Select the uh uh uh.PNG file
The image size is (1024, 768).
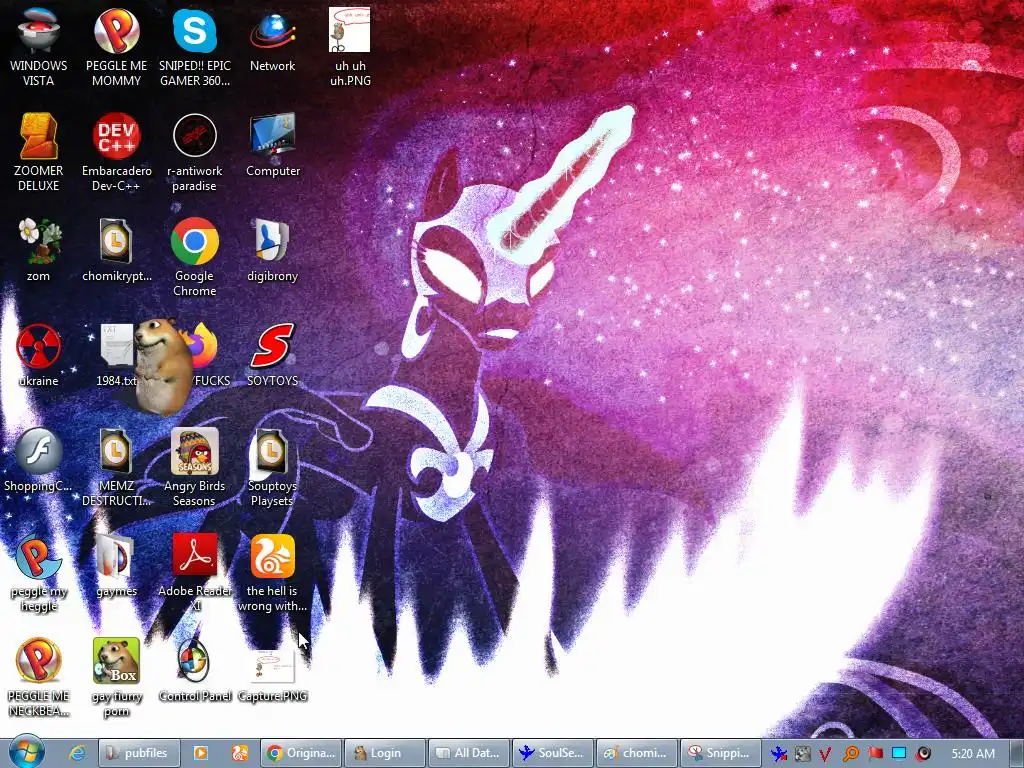[x=350, y=46]
